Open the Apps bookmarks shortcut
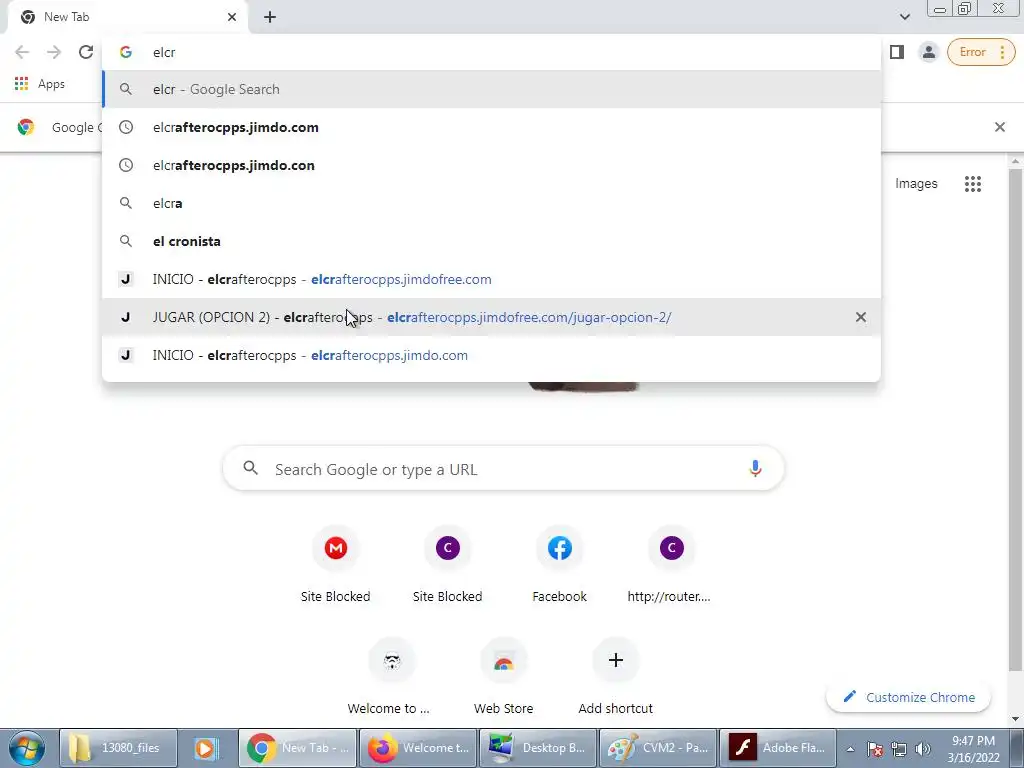Screen dimensions: 1024x768 pyautogui.click(x=40, y=84)
